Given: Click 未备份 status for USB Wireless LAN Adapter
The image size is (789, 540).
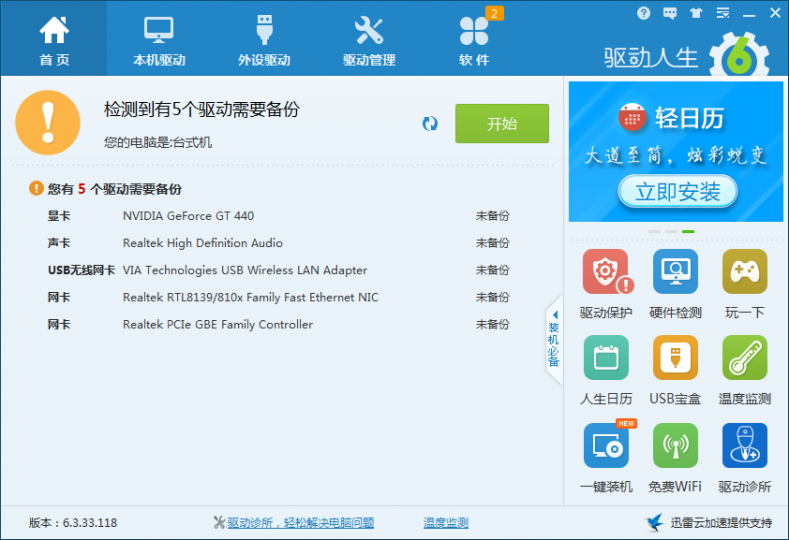Looking at the screenshot, I should [x=493, y=270].
